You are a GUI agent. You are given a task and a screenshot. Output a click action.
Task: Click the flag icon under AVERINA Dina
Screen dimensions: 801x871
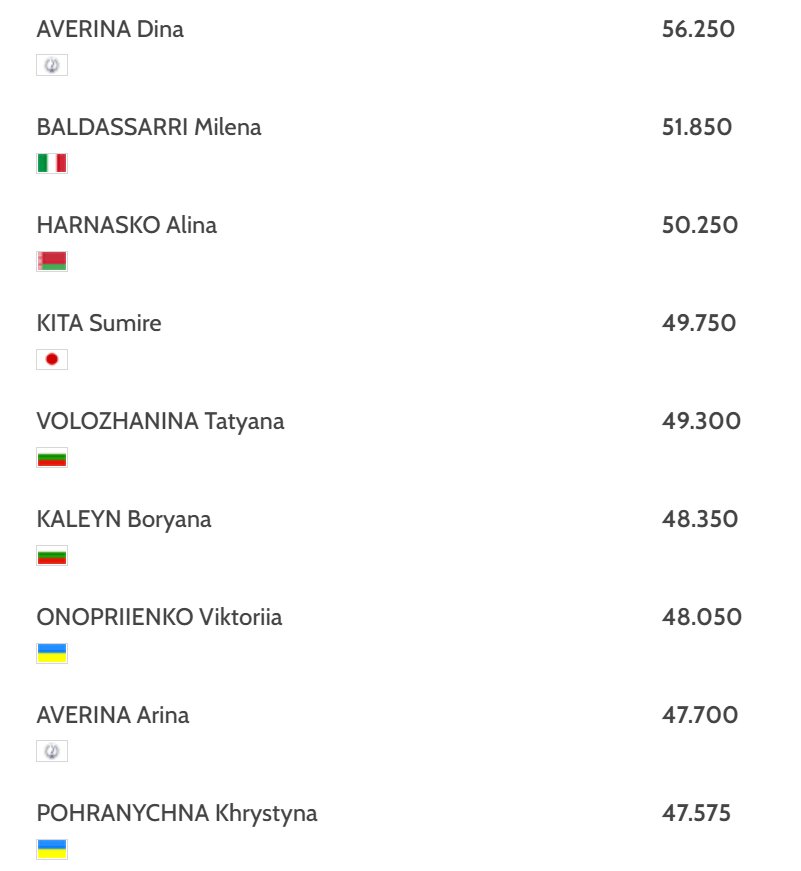pyautogui.click(x=52, y=65)
